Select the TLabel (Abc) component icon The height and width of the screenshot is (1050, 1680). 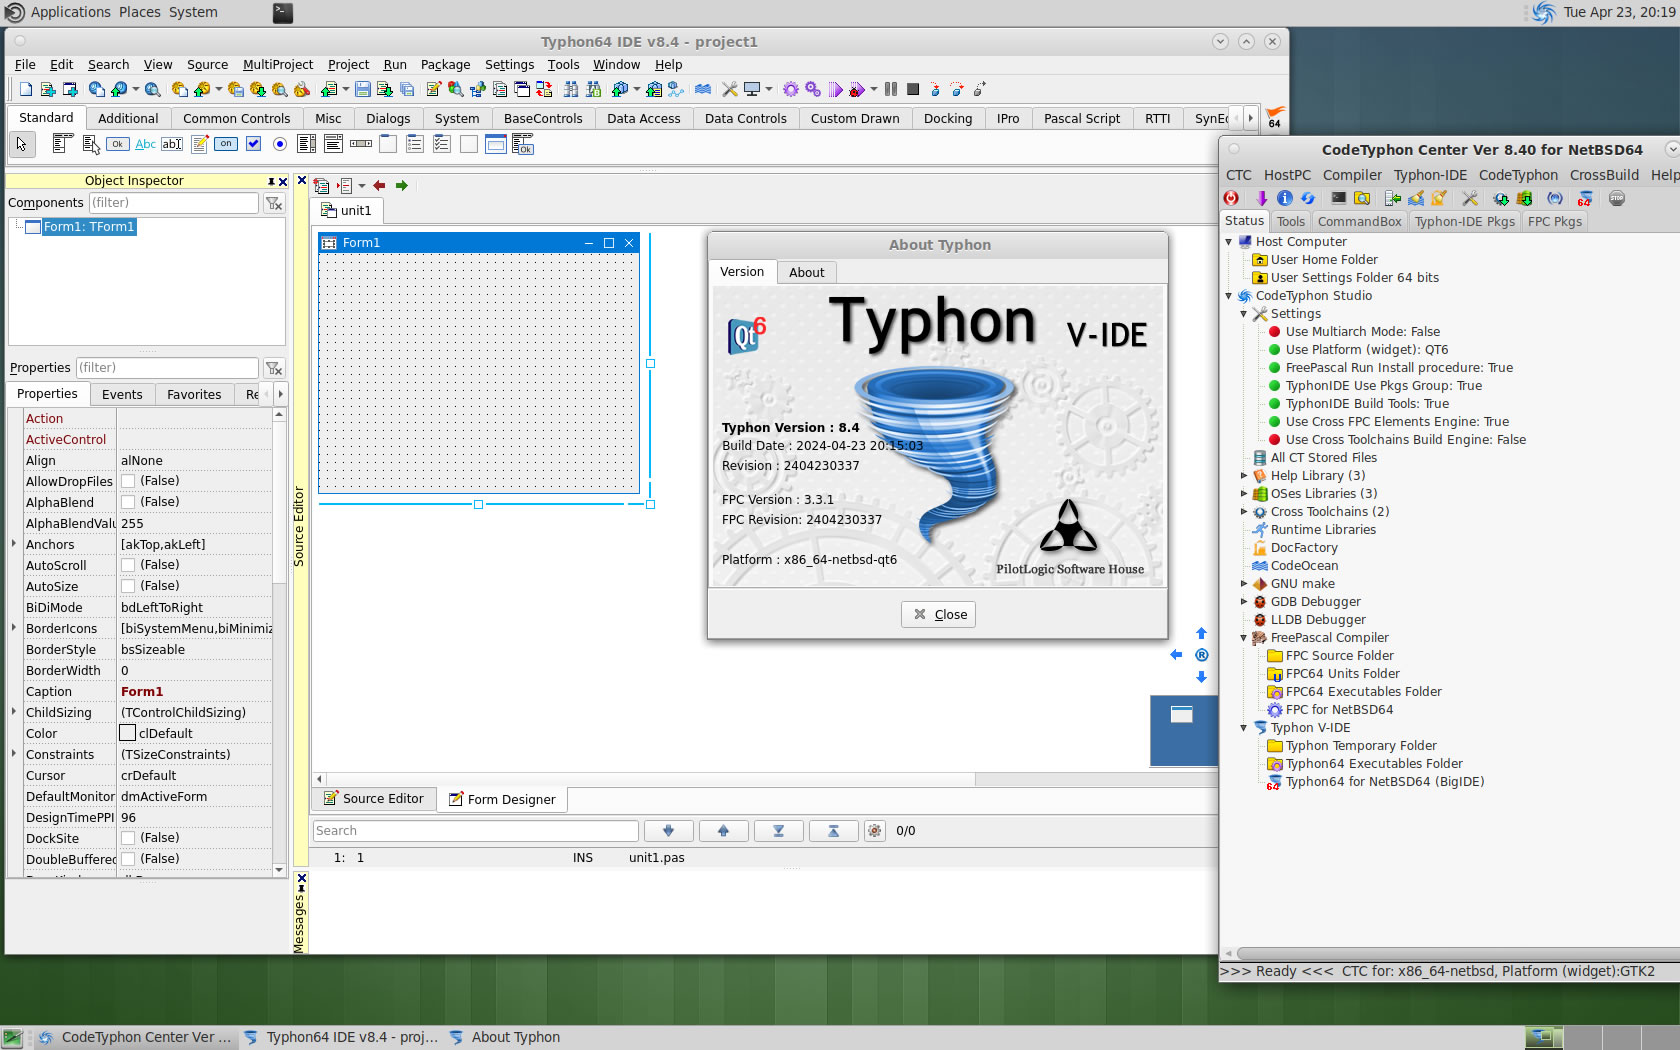pyautogui.click(x=145, y=144)
